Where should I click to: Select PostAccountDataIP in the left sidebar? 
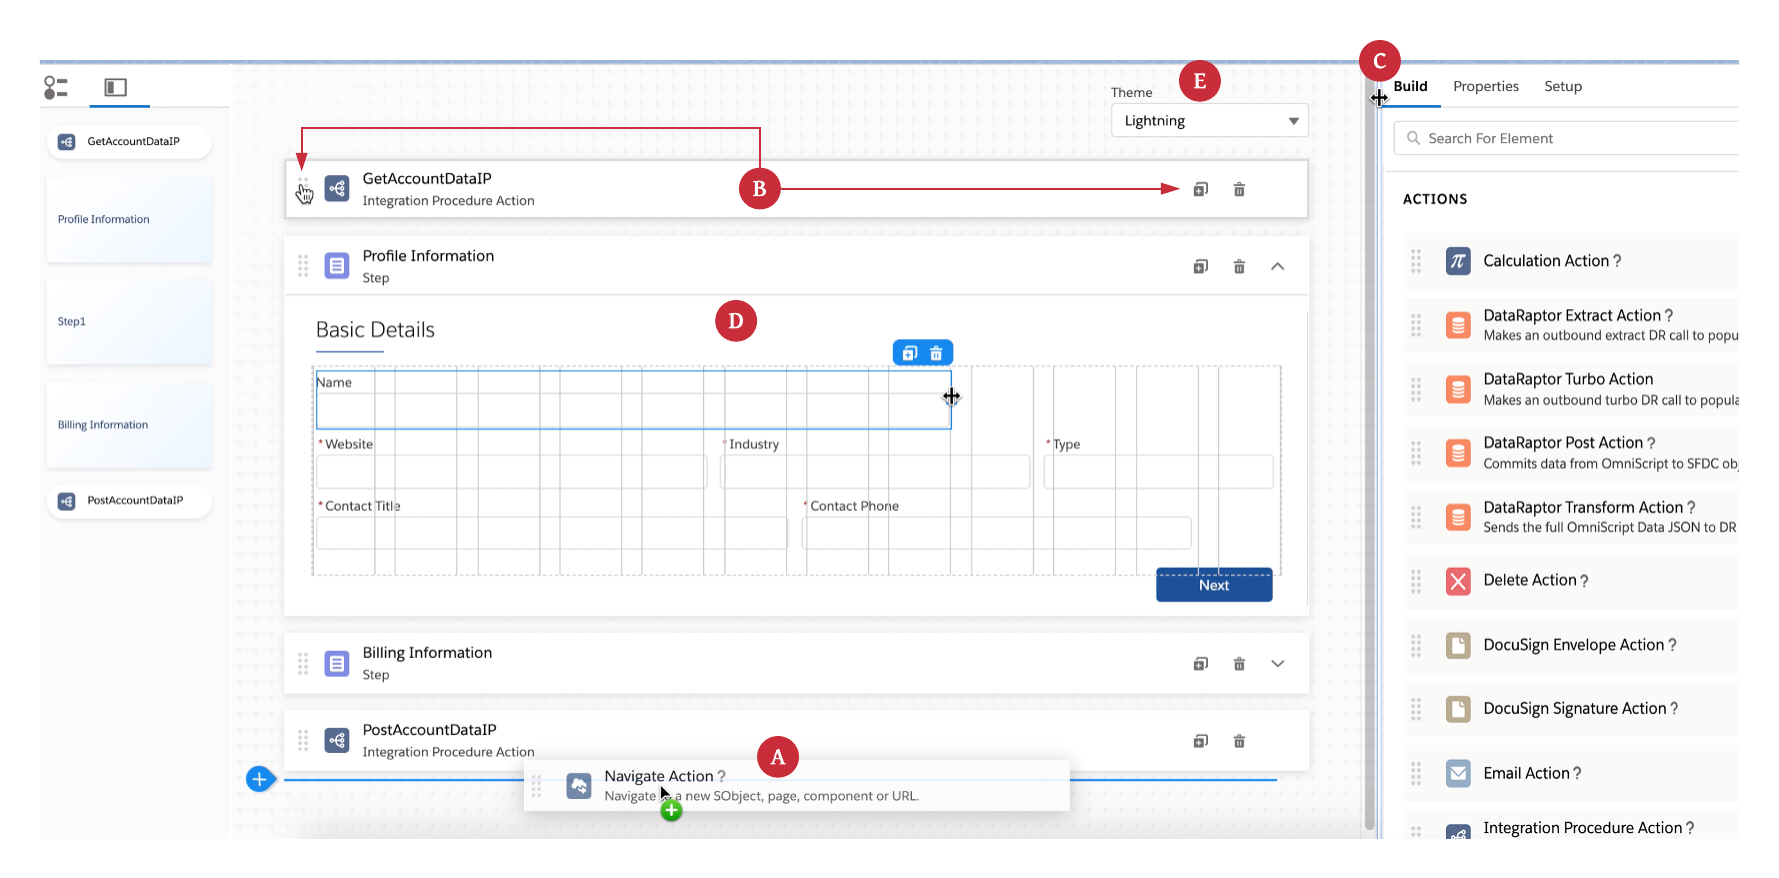tap(129, 501)
